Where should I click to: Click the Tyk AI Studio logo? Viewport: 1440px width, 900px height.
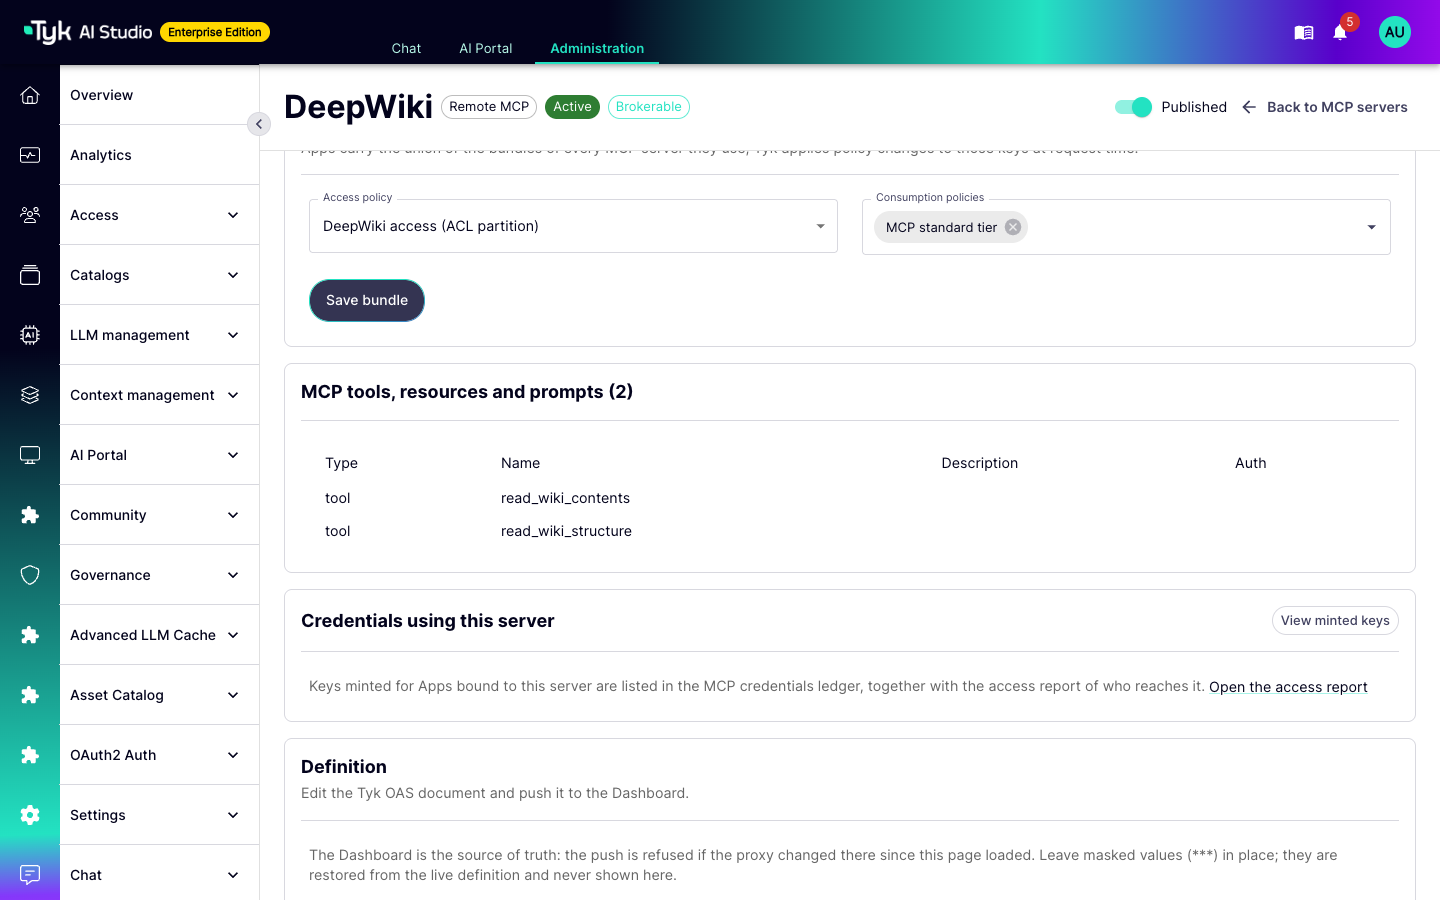[x=88, y=32]
